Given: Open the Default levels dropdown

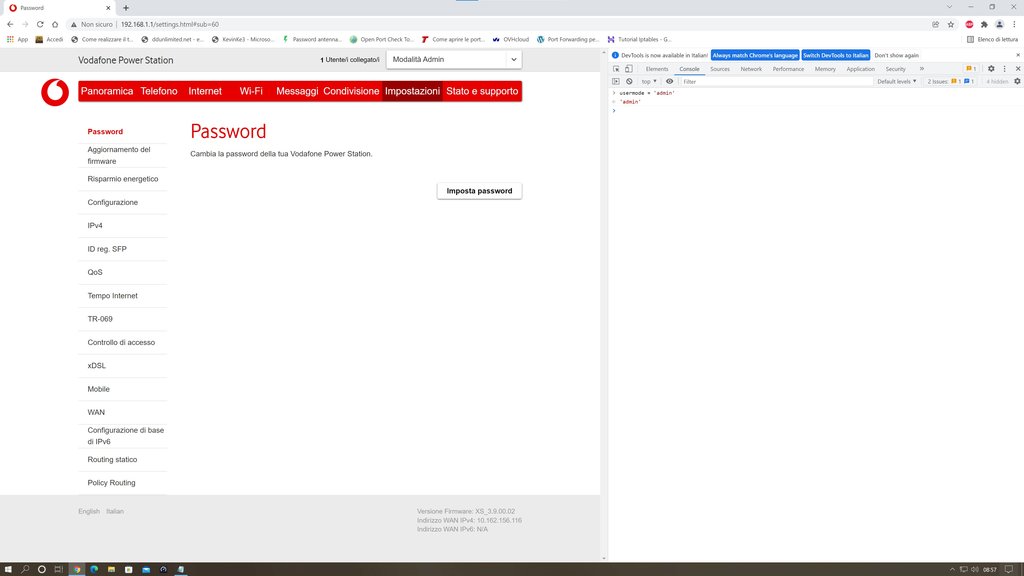Looking at the screenshot, I should pos(897,82).
